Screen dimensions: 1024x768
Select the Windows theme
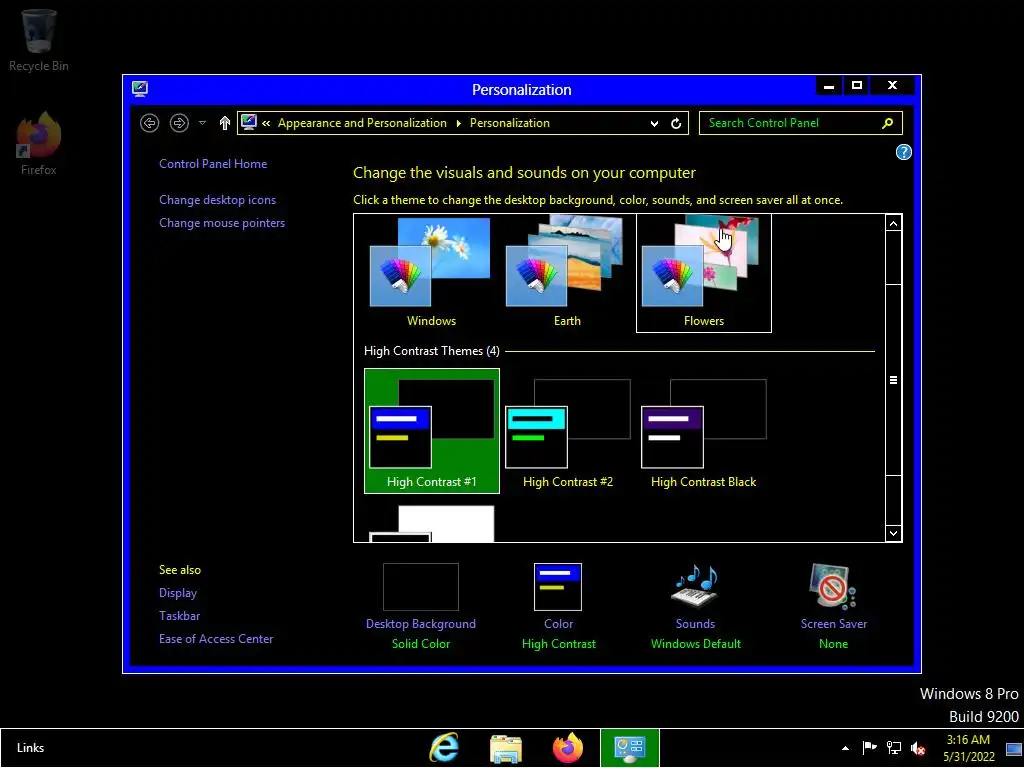[x=431, y=273]
